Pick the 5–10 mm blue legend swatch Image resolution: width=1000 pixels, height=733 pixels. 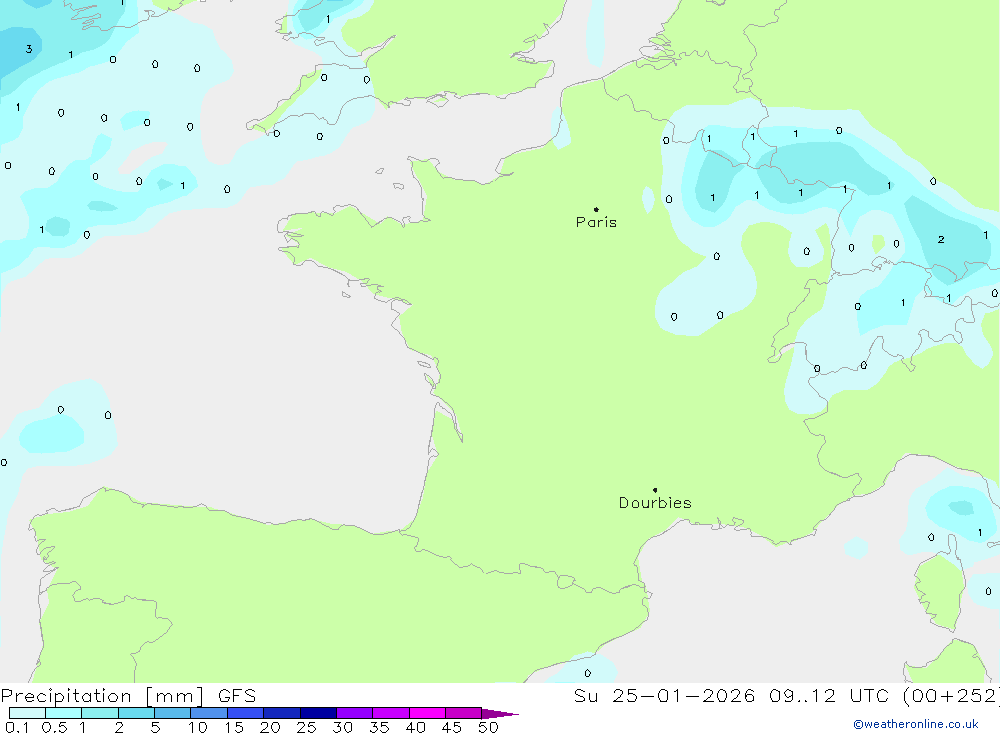pyautogui.click(x=173, y=713)
